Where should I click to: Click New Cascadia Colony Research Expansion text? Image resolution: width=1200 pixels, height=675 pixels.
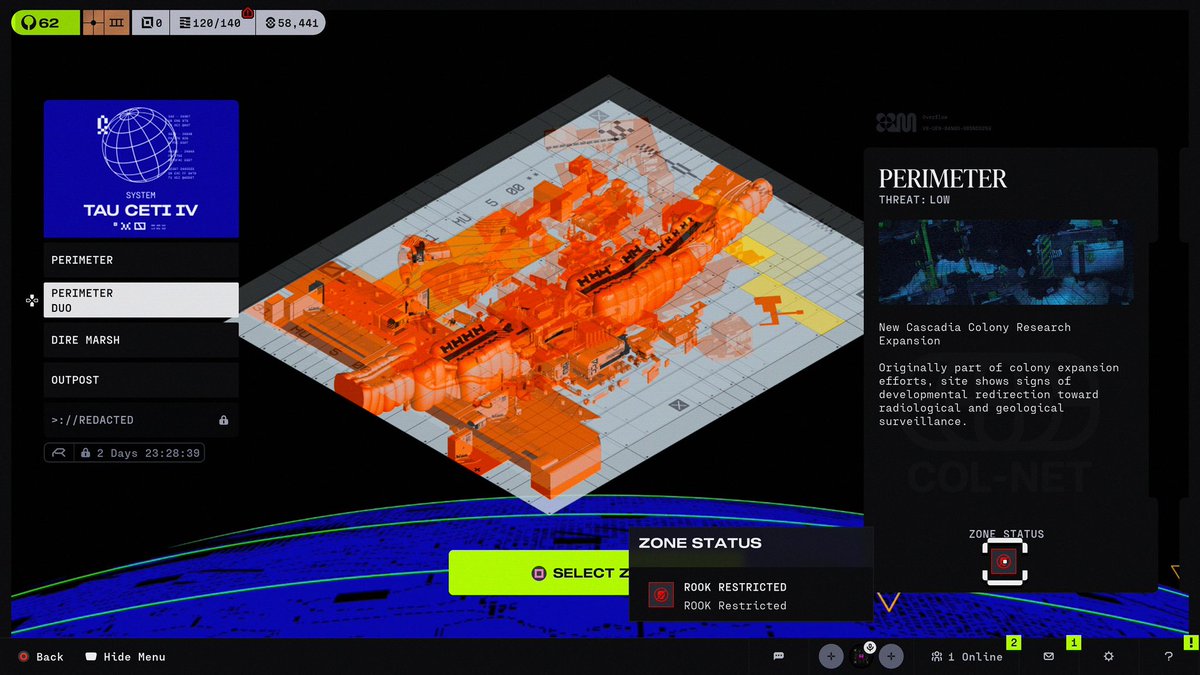pos(975,334)
